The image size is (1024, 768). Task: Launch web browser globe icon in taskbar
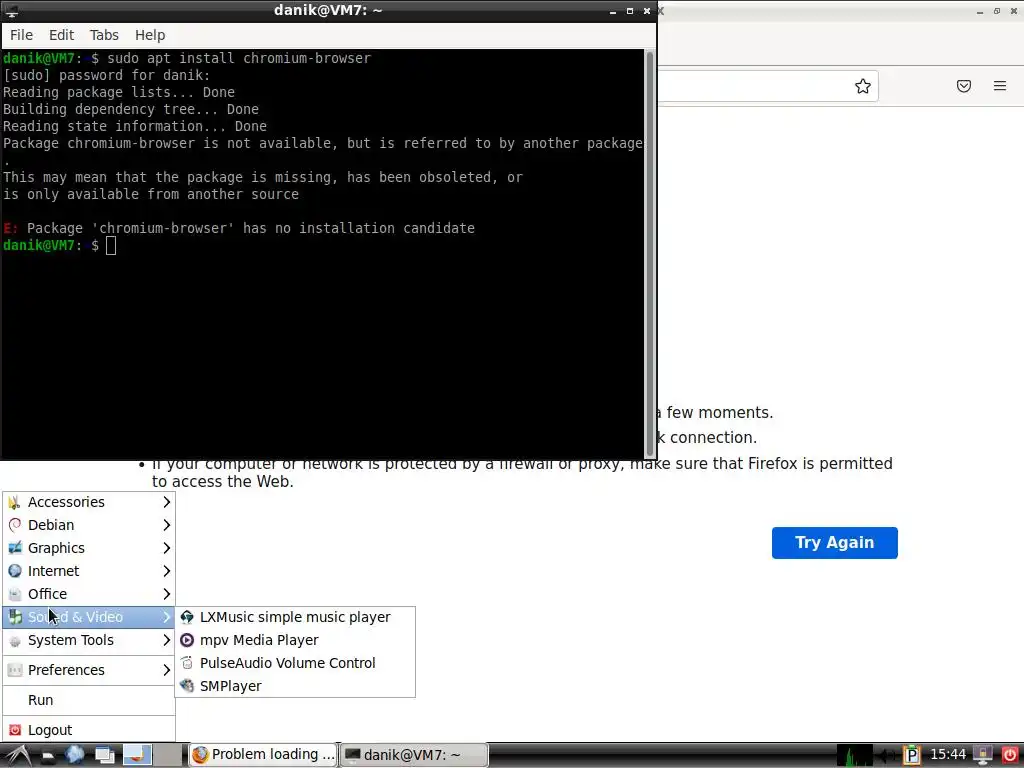(74, 755)
